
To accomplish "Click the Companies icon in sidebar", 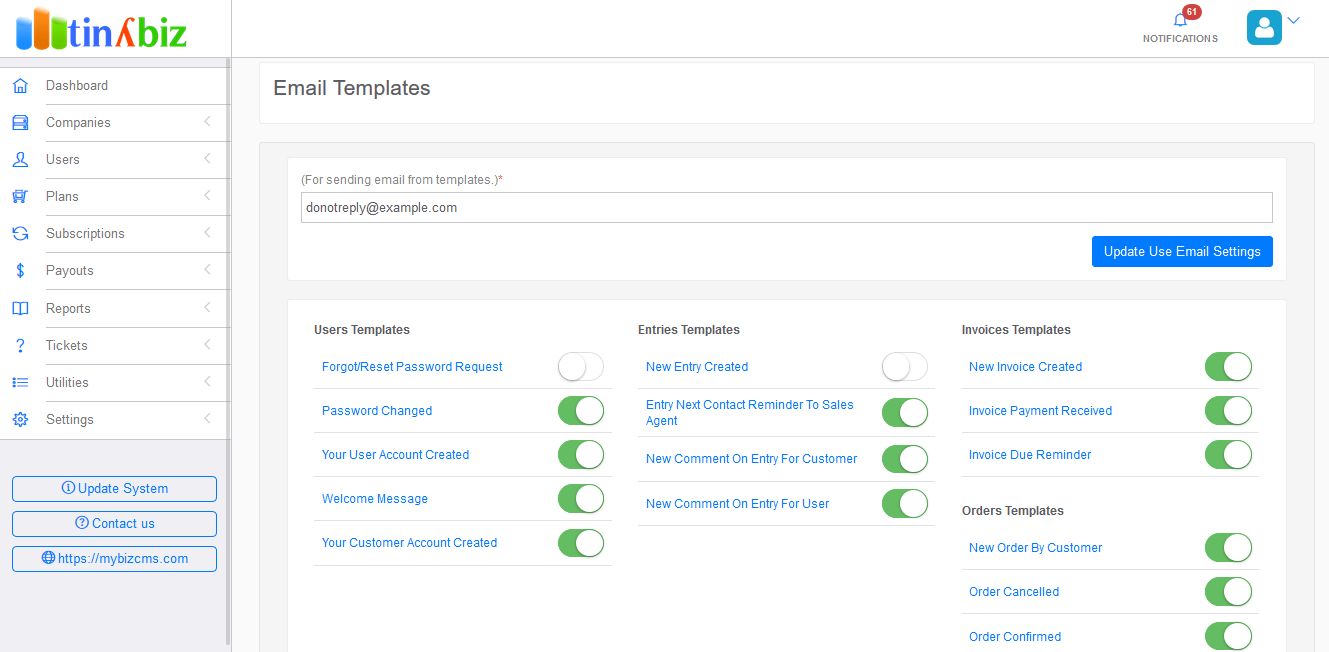I will (x=20, y=123).
